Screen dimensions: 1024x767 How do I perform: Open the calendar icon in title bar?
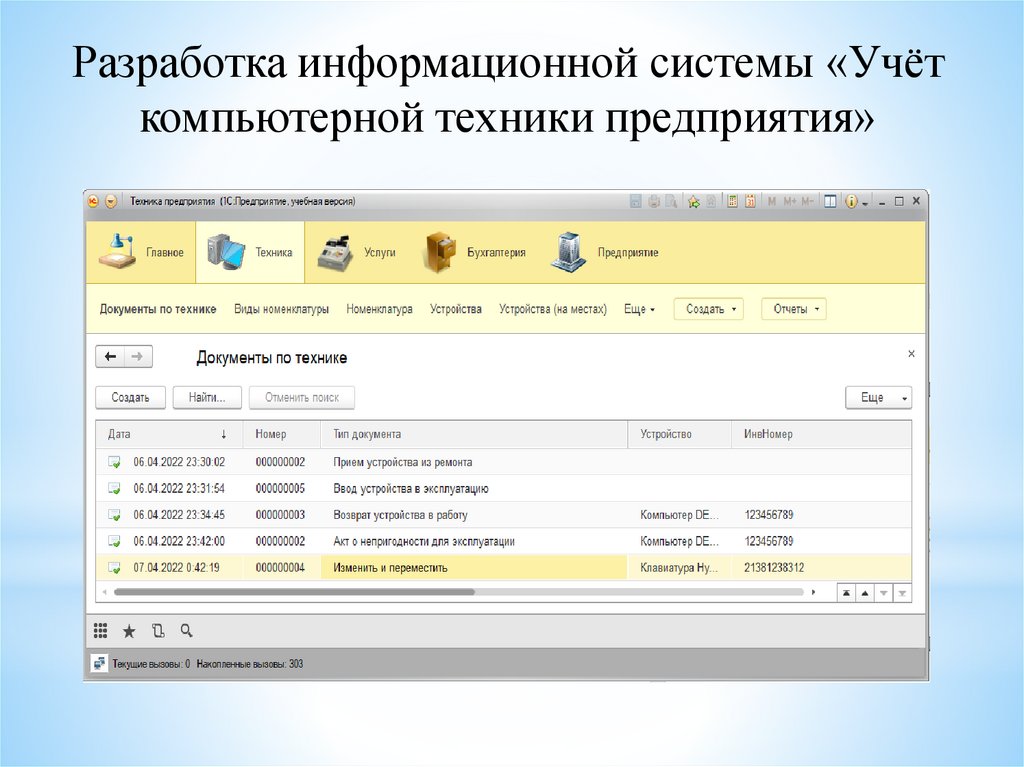[x=748, y=201]
